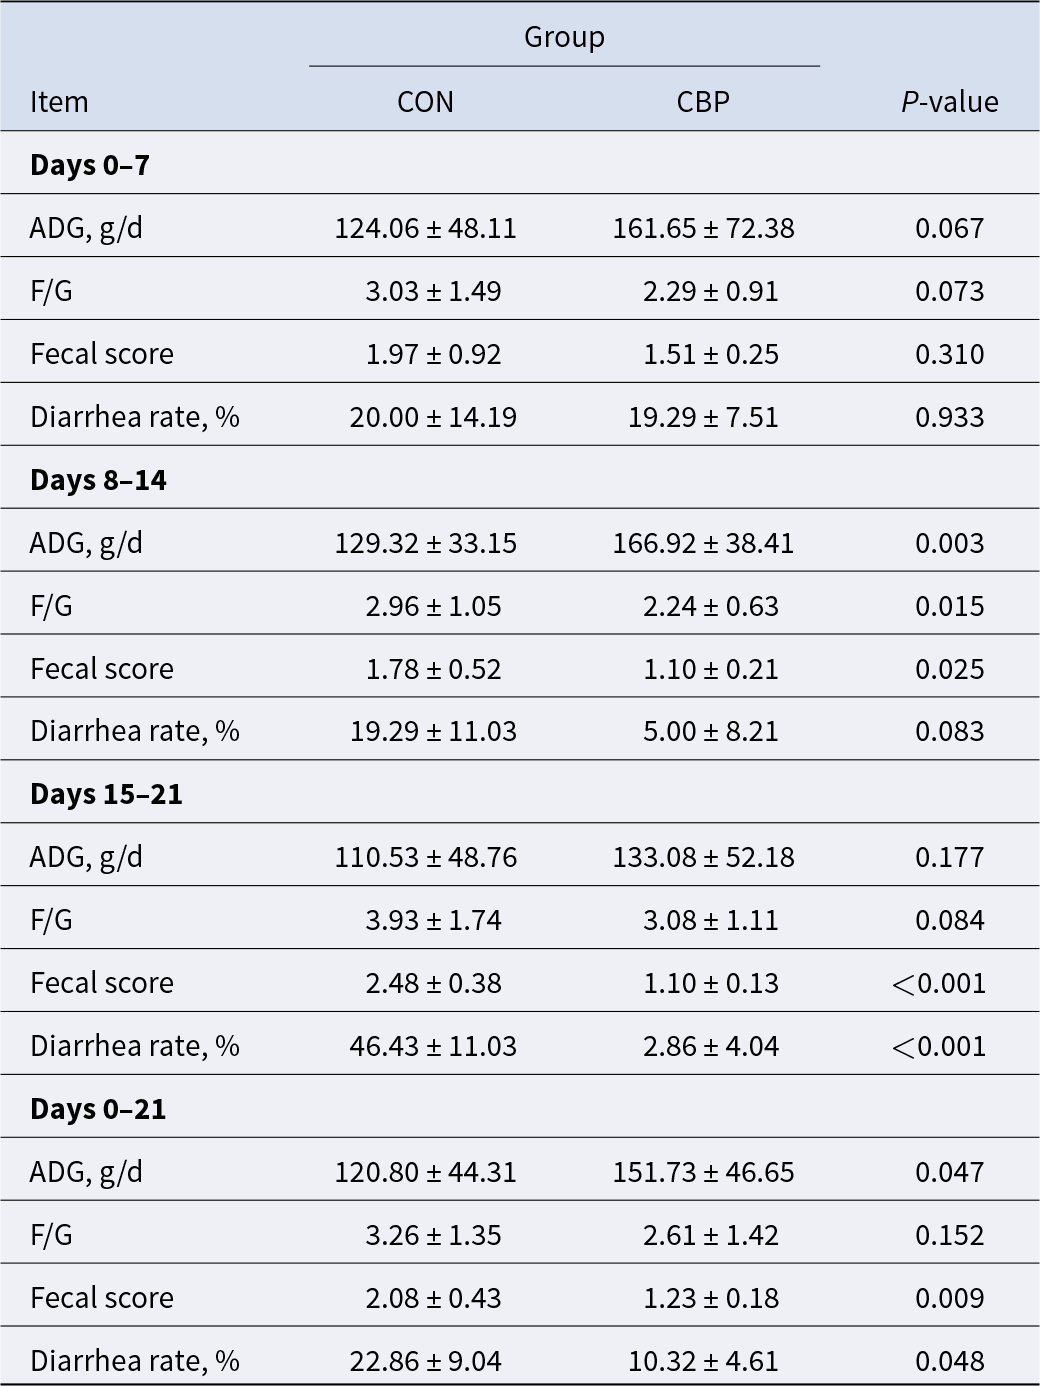This screenshot has width=1040, height=1386.
Task: Select the Days 0–21 section heading
Action: click(98, 1109)
